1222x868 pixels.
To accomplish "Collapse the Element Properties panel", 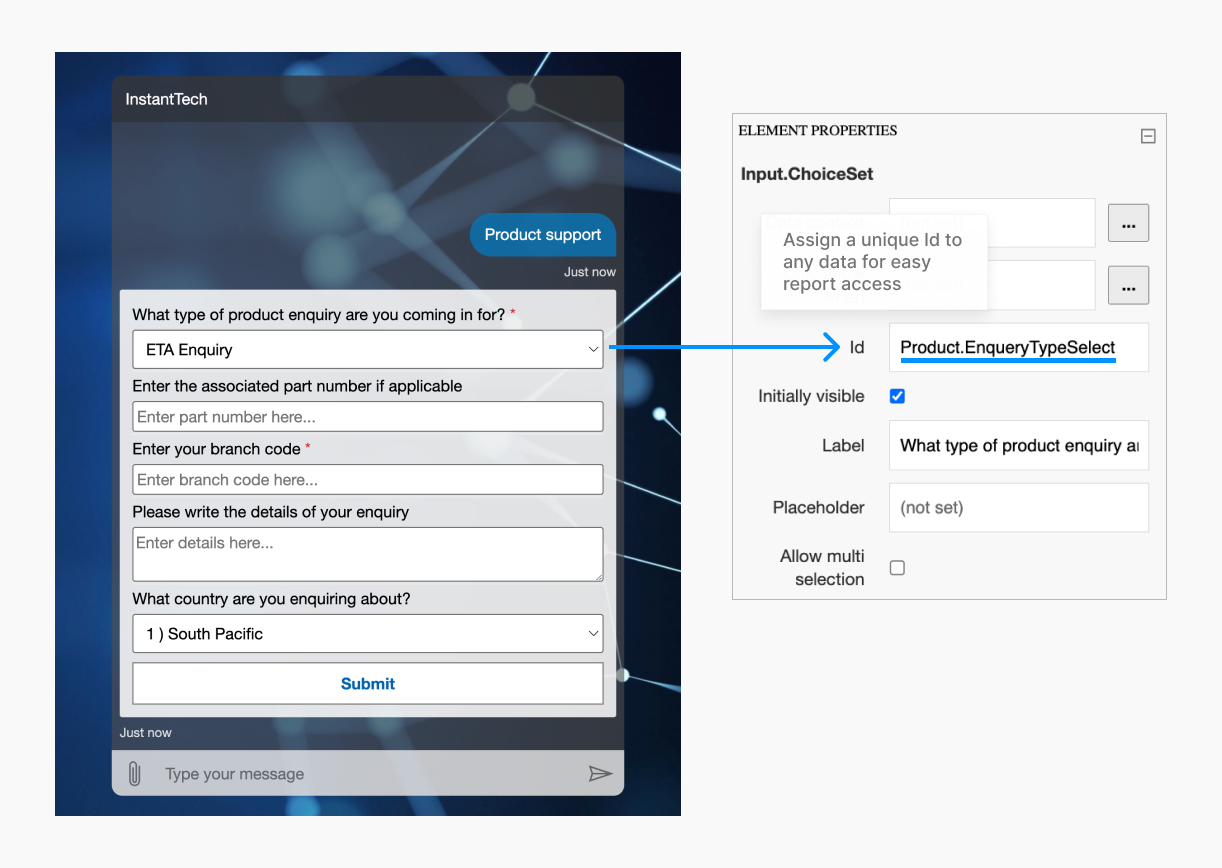I will tap(1148, 136).
